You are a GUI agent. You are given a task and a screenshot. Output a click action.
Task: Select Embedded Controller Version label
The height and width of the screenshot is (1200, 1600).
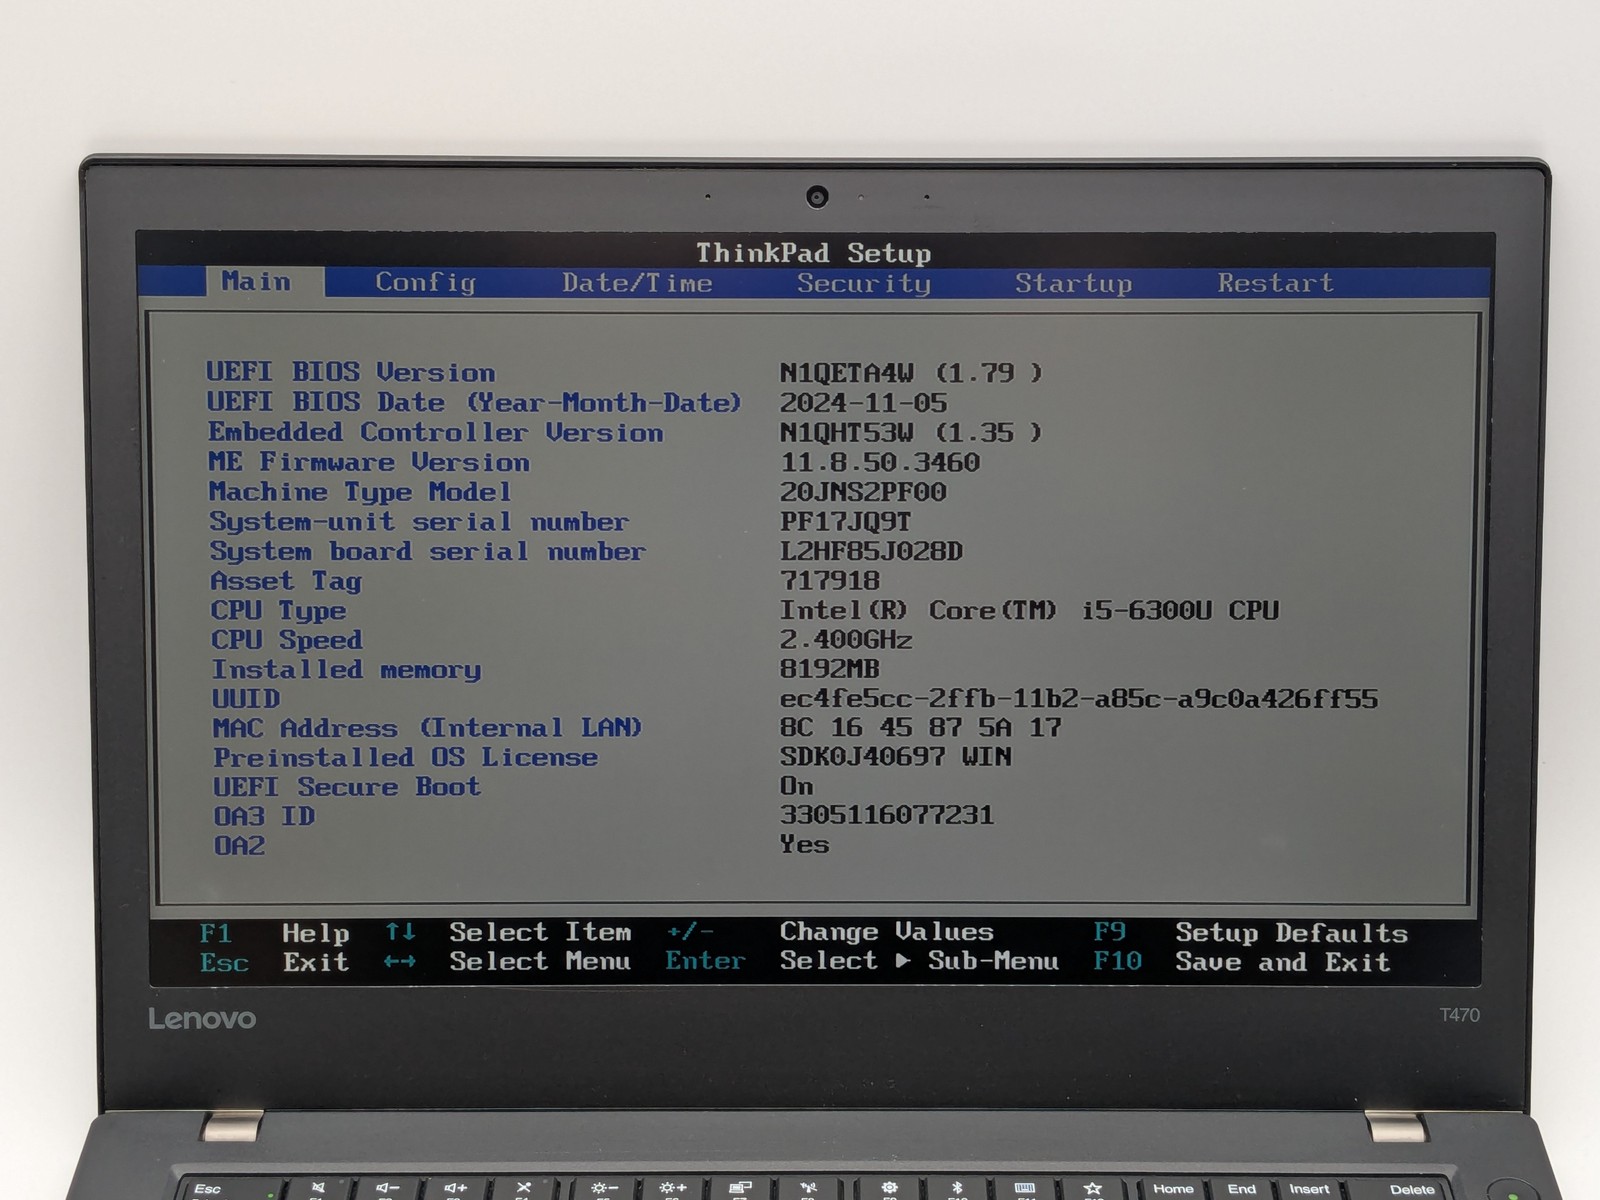tap(435, 432)
